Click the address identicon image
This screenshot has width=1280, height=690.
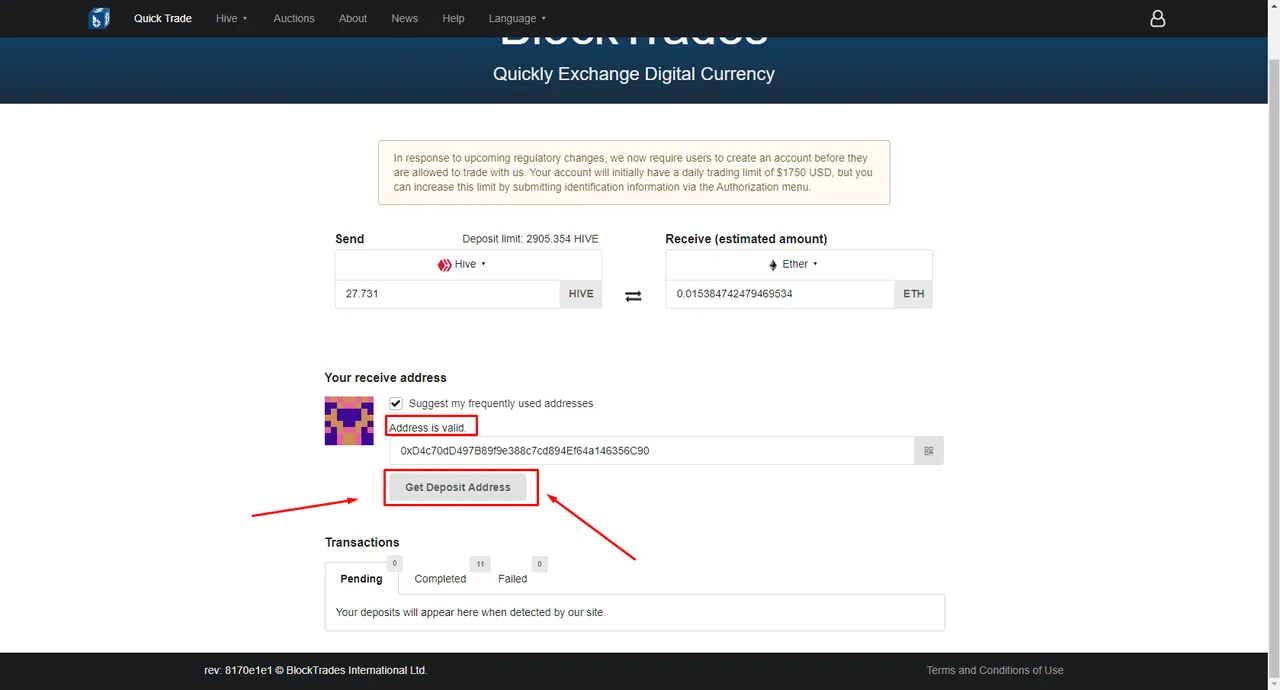(349, 420)
